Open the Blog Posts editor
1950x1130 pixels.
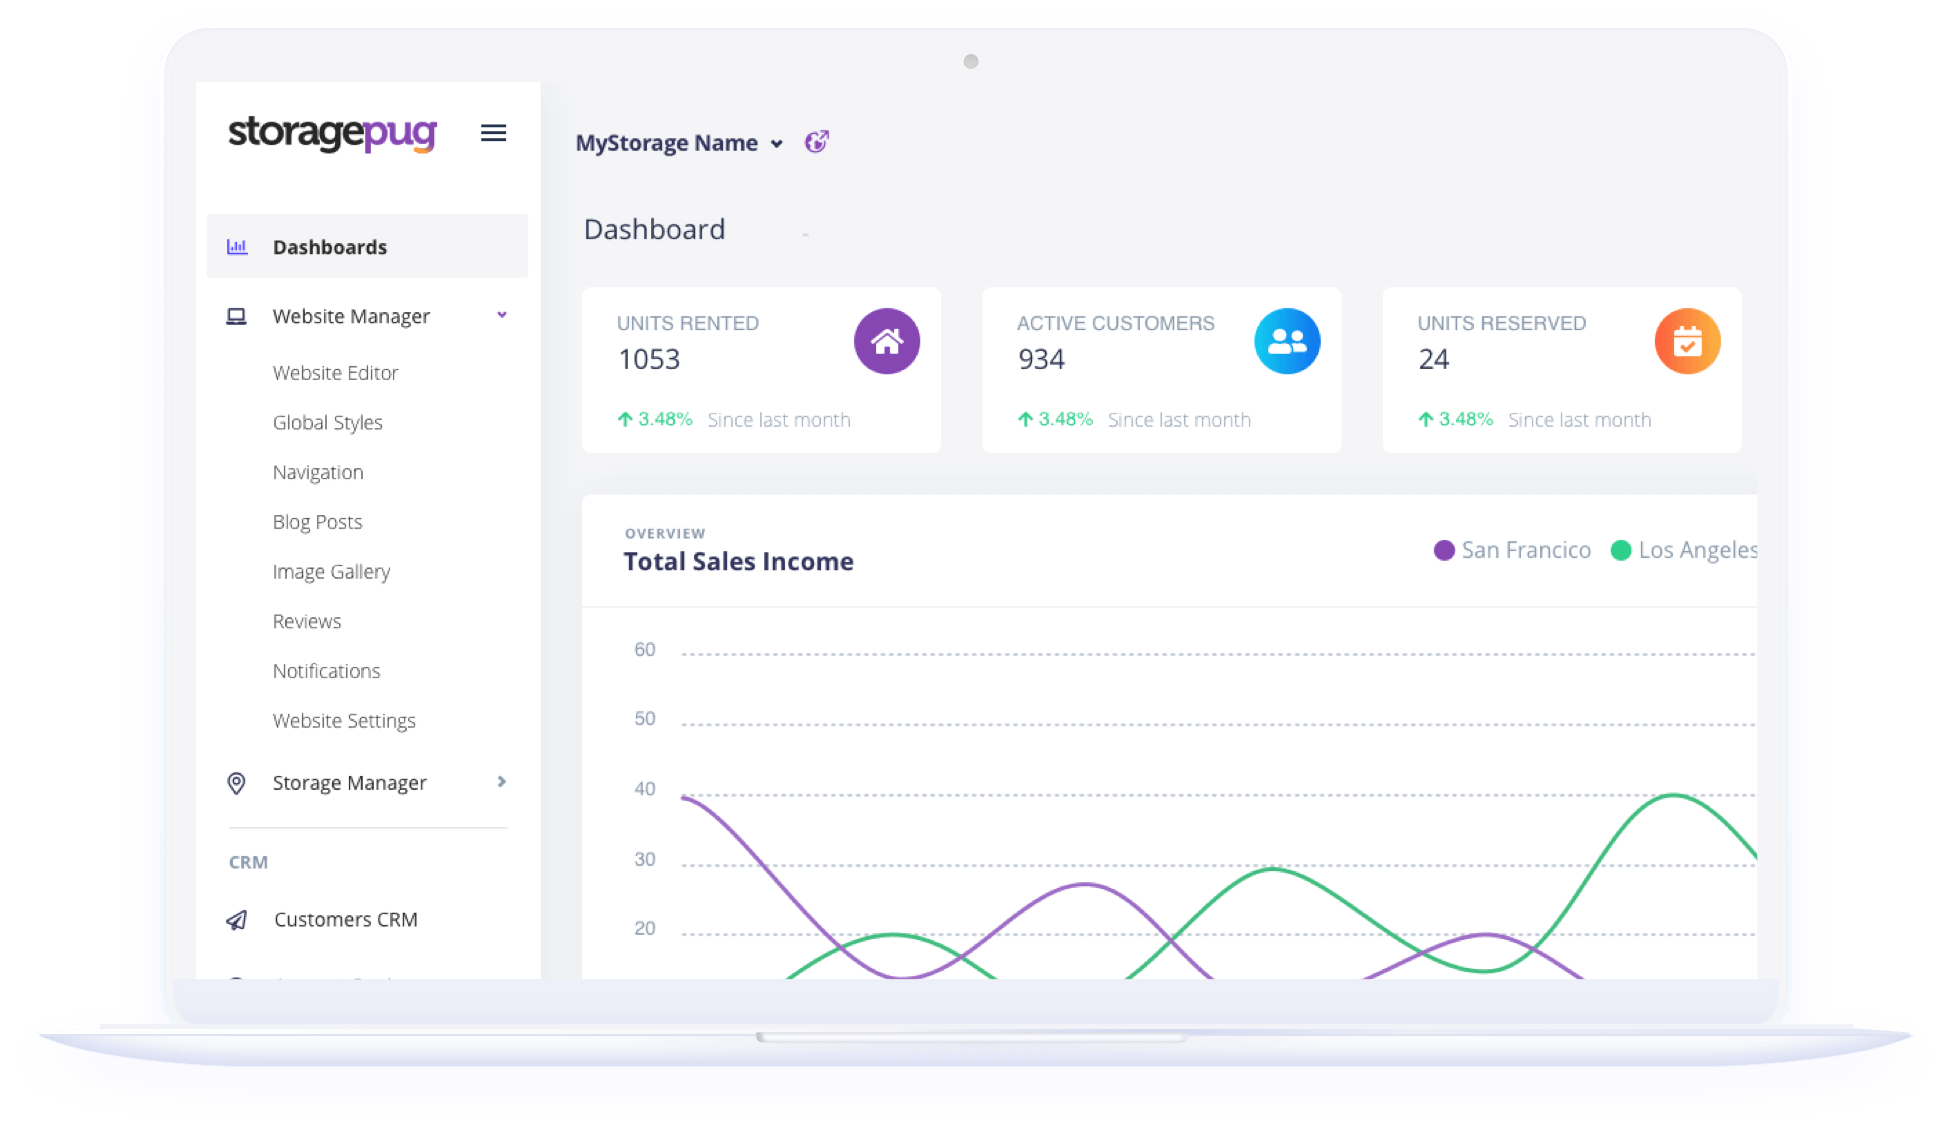317,521
